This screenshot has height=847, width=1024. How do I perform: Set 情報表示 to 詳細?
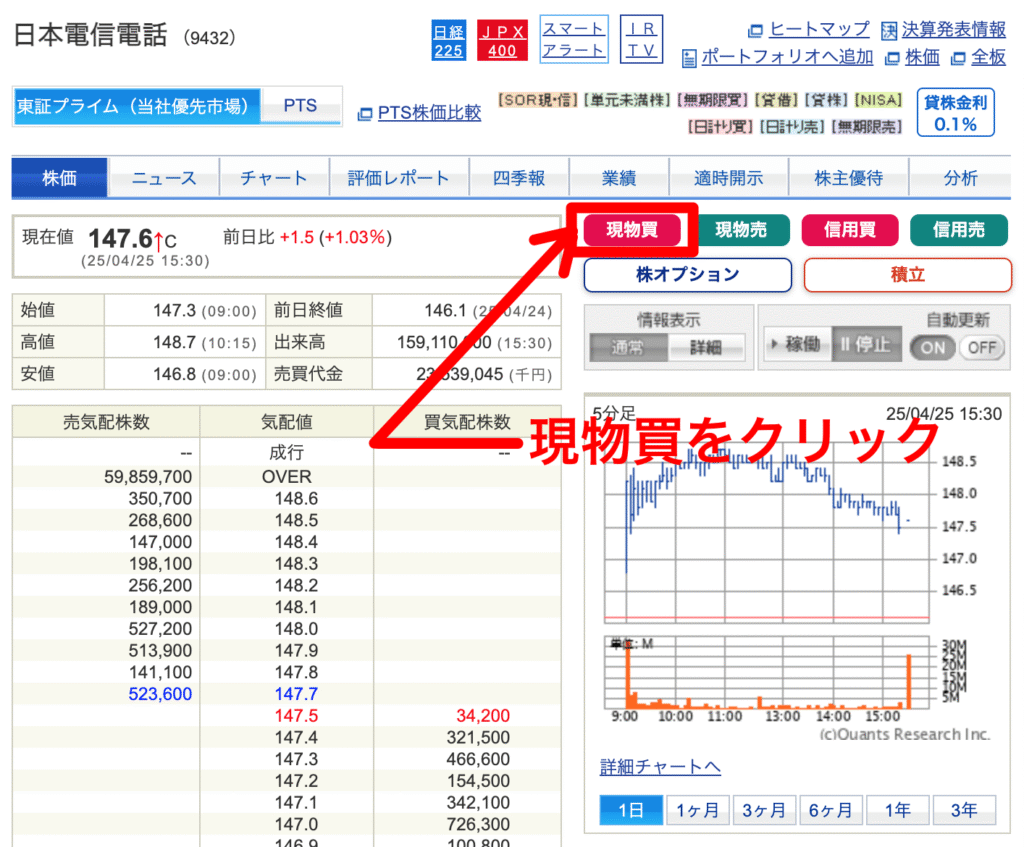coord(706,347)
